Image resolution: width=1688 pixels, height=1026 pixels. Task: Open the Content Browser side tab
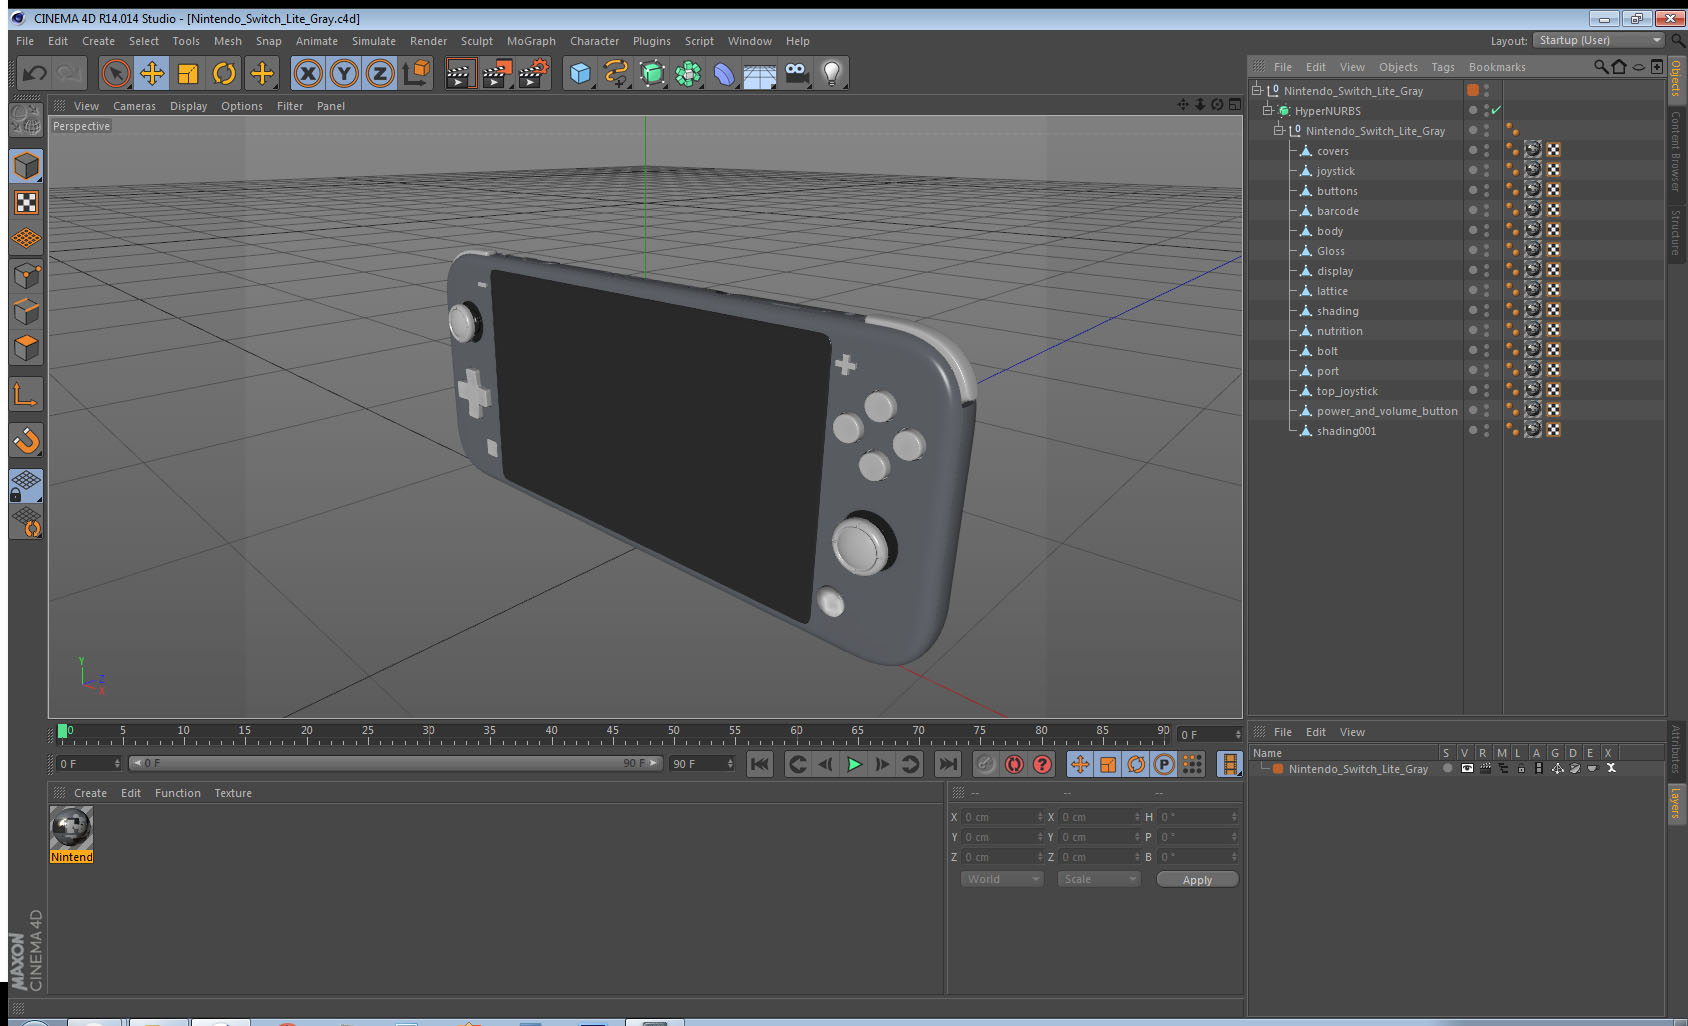1676,152
